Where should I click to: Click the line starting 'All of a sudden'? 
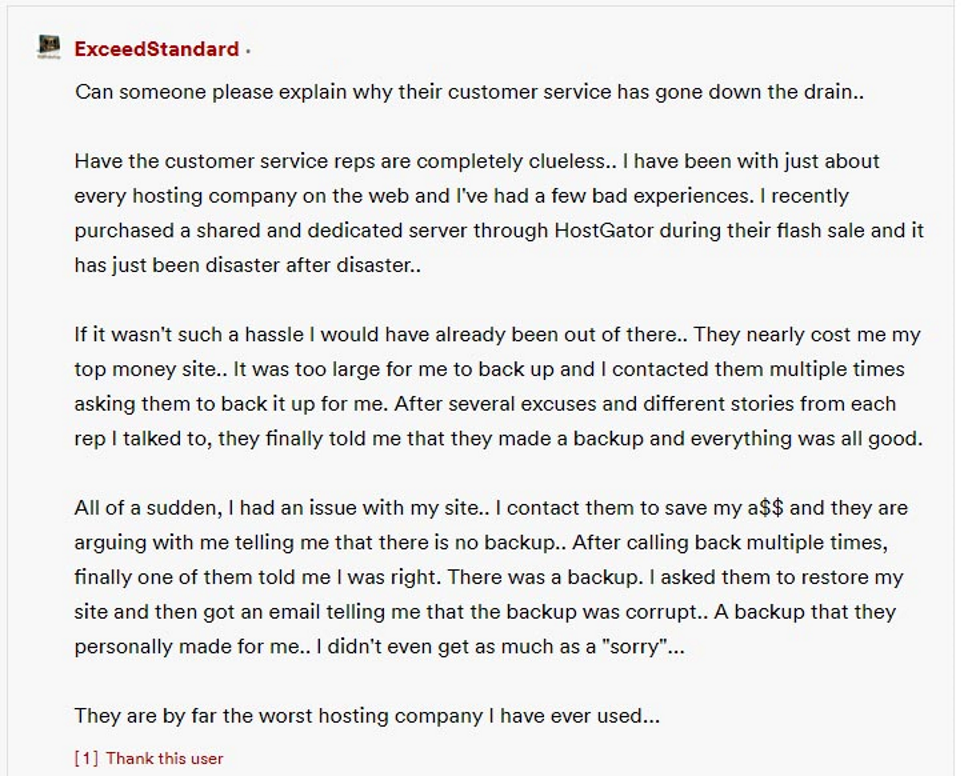coord(491,508)
